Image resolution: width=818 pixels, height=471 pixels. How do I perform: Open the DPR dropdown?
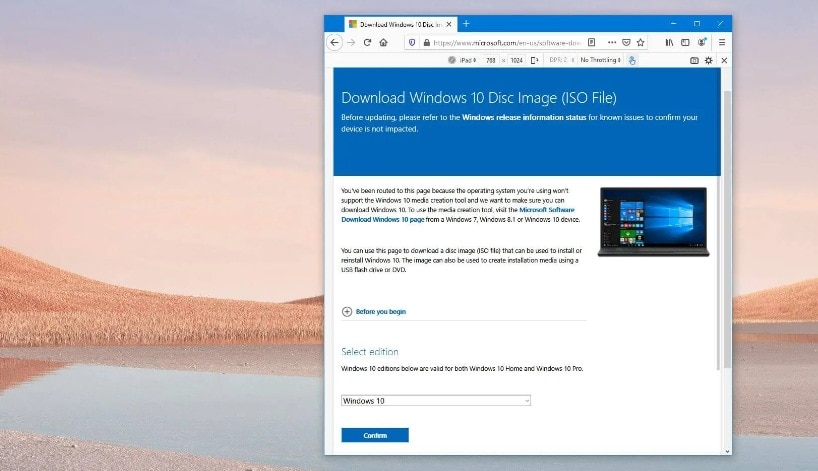coord(561,60)
